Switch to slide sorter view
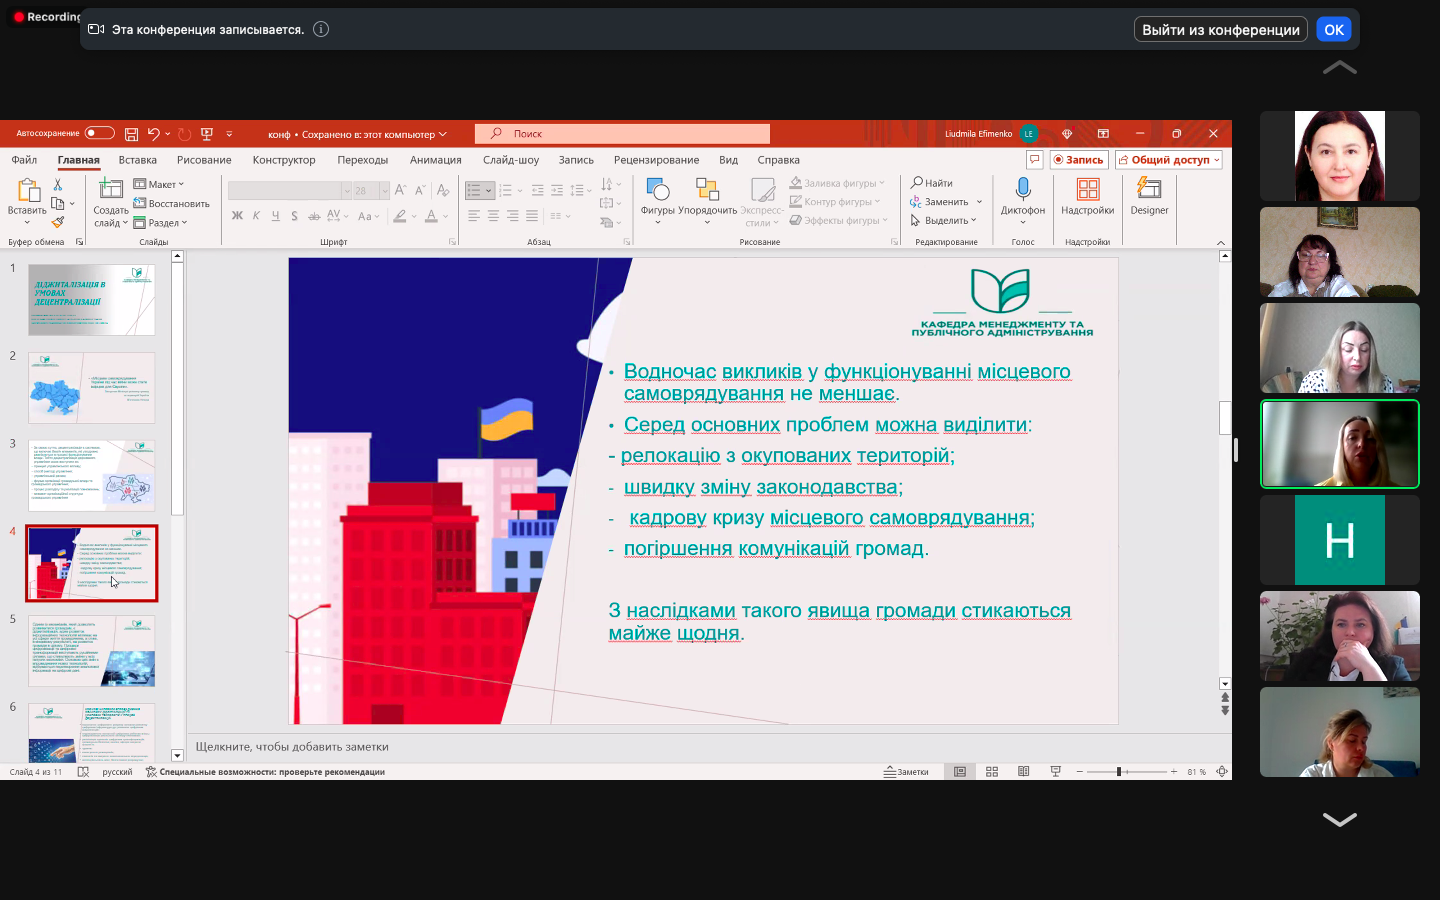 tap(991, 771)
